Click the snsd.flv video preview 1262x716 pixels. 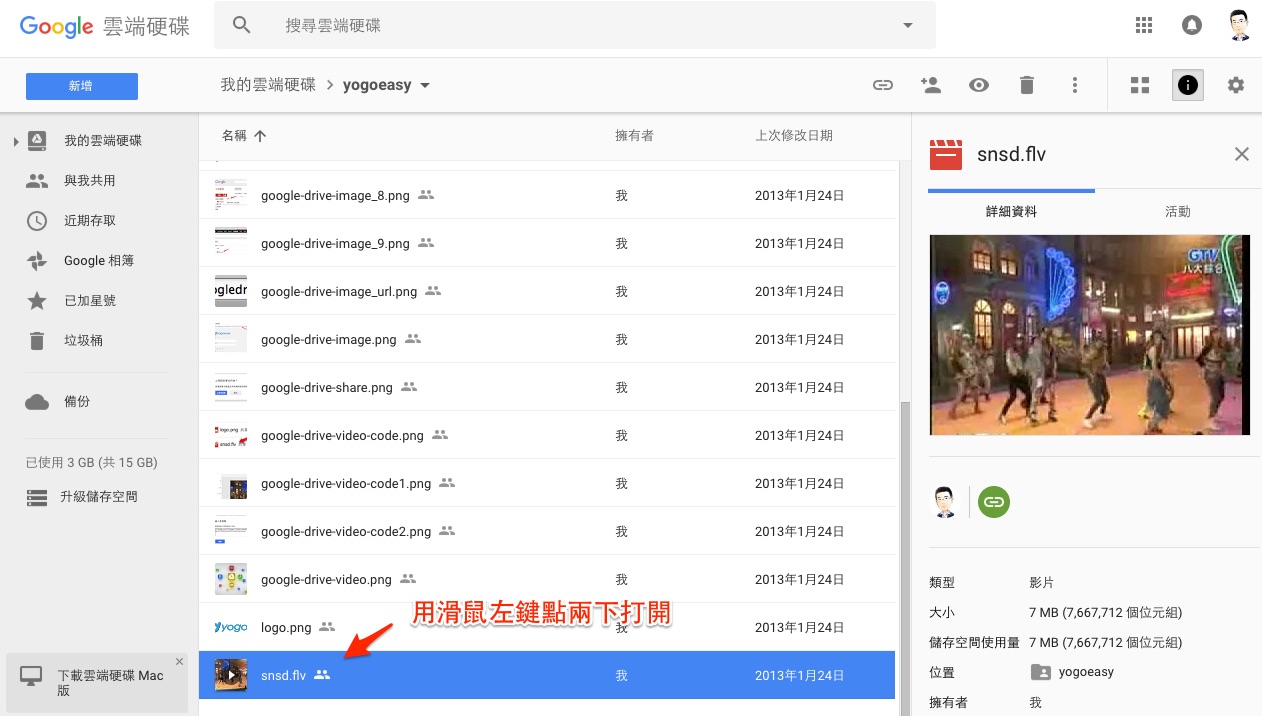pos(1090,335)
